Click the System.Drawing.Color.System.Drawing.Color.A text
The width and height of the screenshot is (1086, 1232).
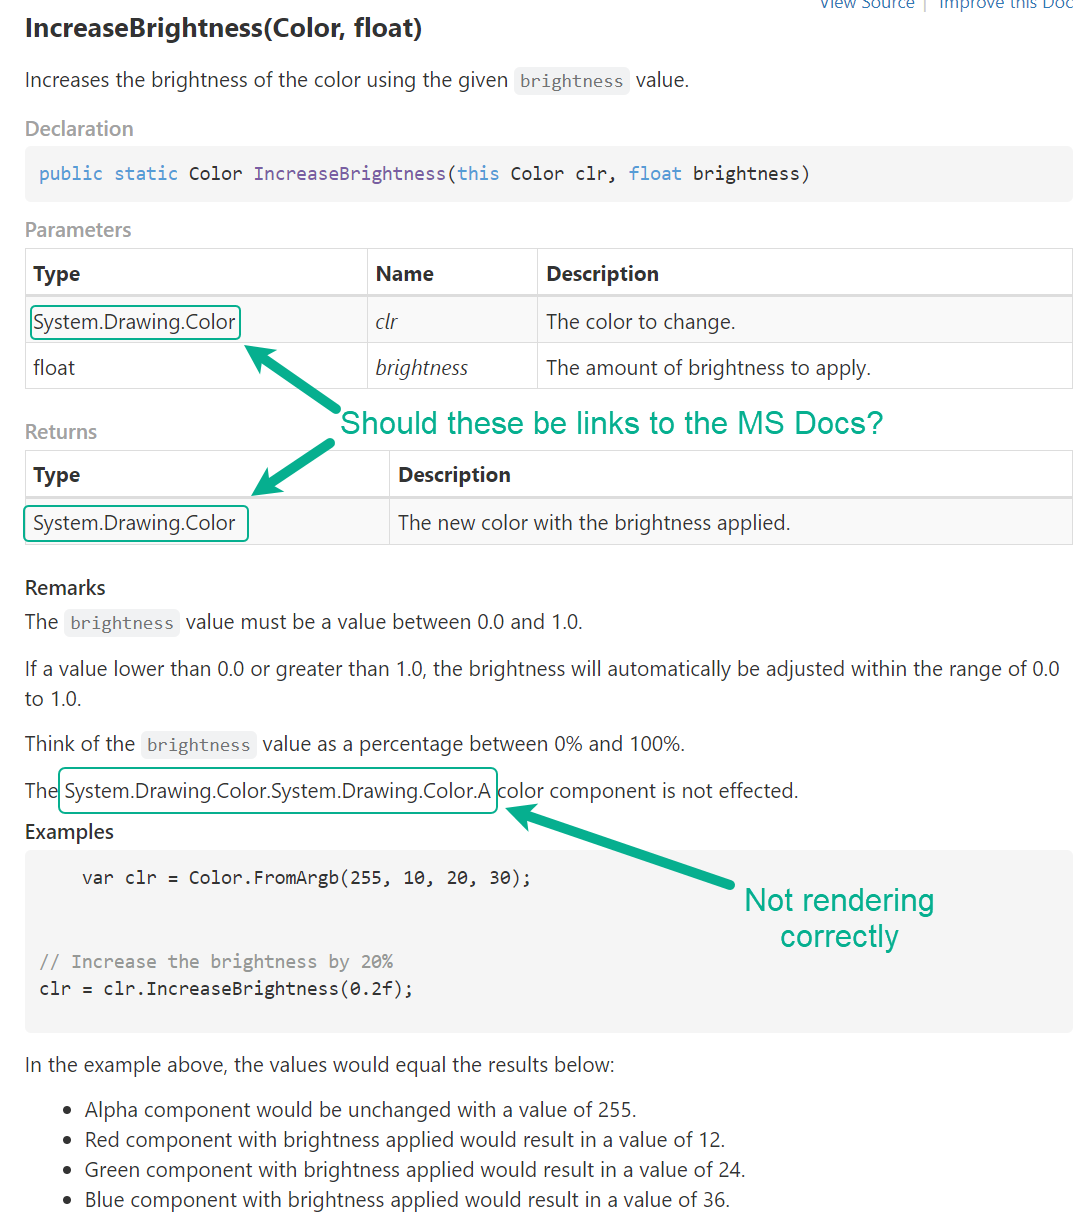[278, 791]
